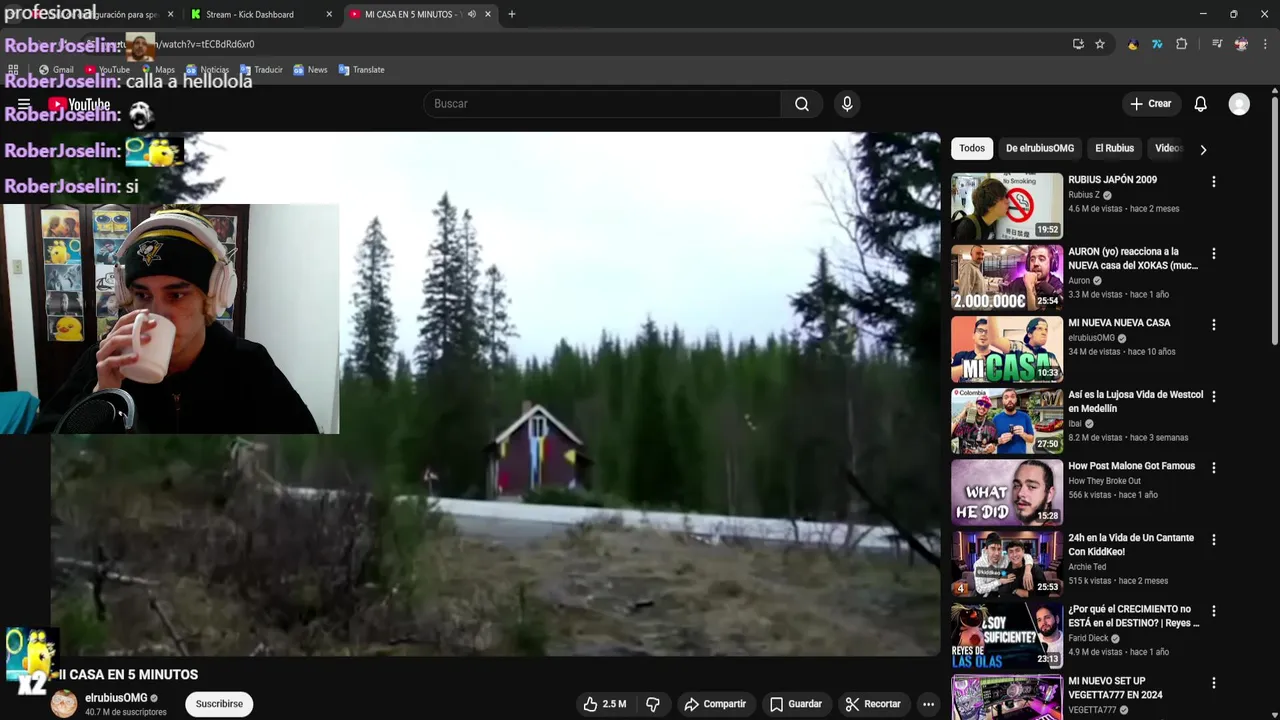The height and width of the screenshot is (720, 1280).
Task: Open the elrubiusOMG channel avatar
Action: click(64, 704)
